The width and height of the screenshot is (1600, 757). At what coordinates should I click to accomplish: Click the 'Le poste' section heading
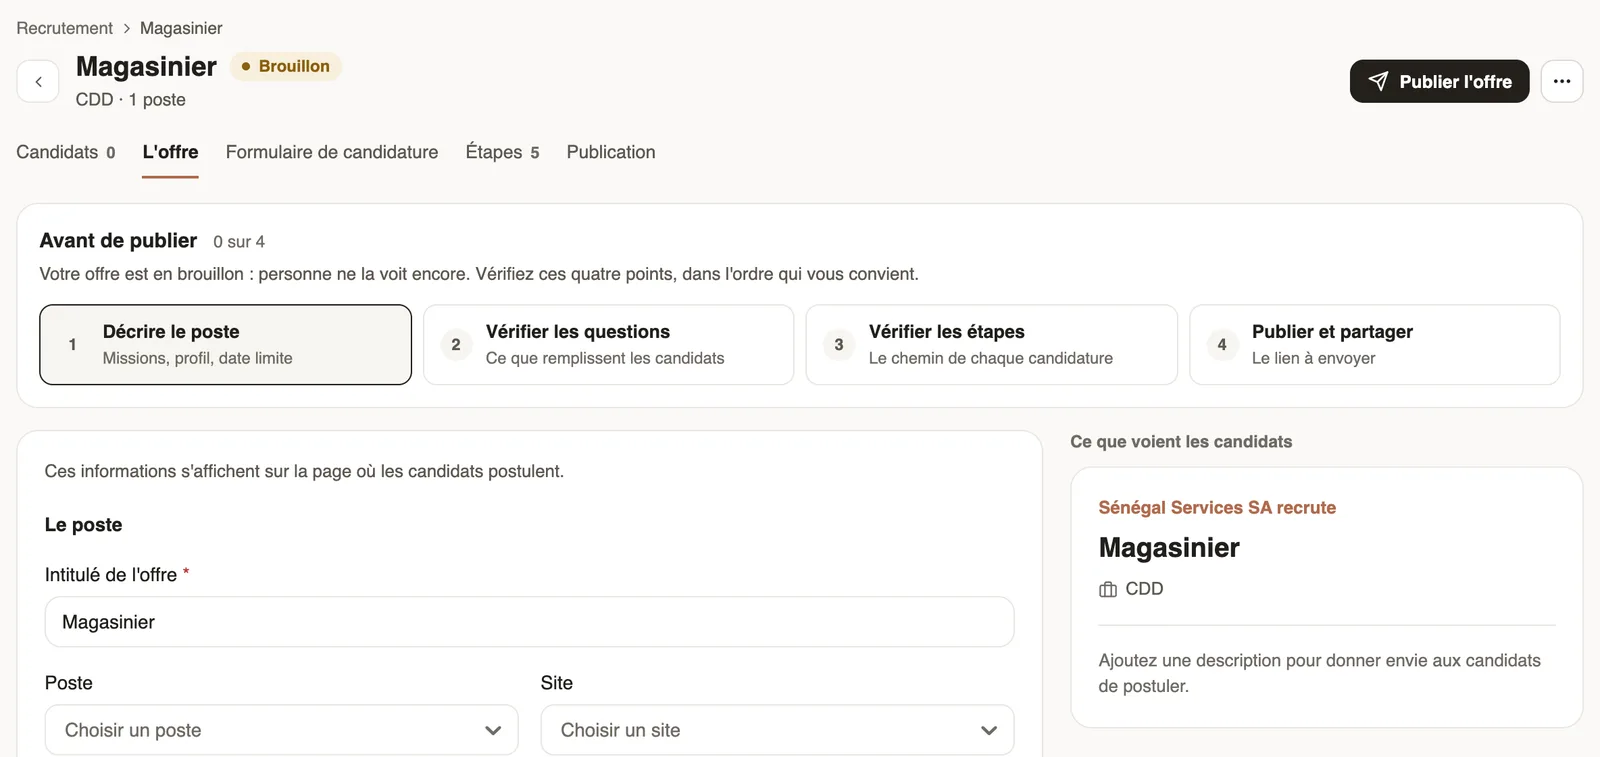point(84,525)
